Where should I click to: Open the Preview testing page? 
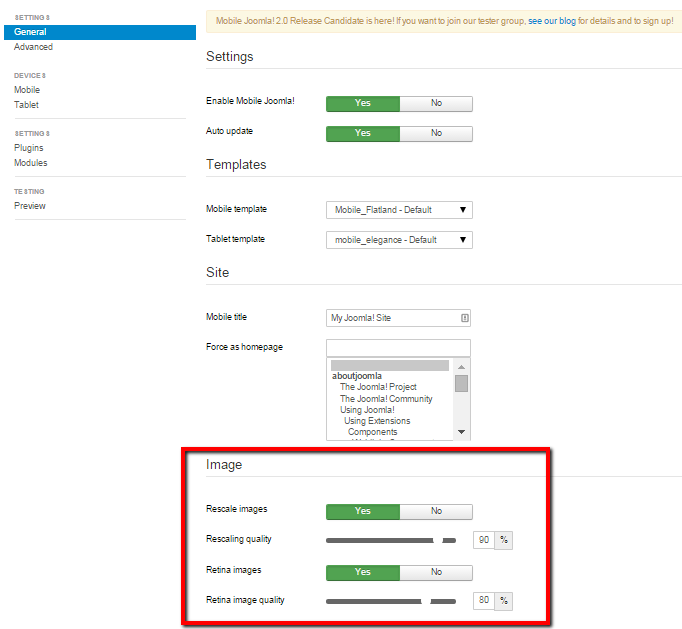(30, 206)
